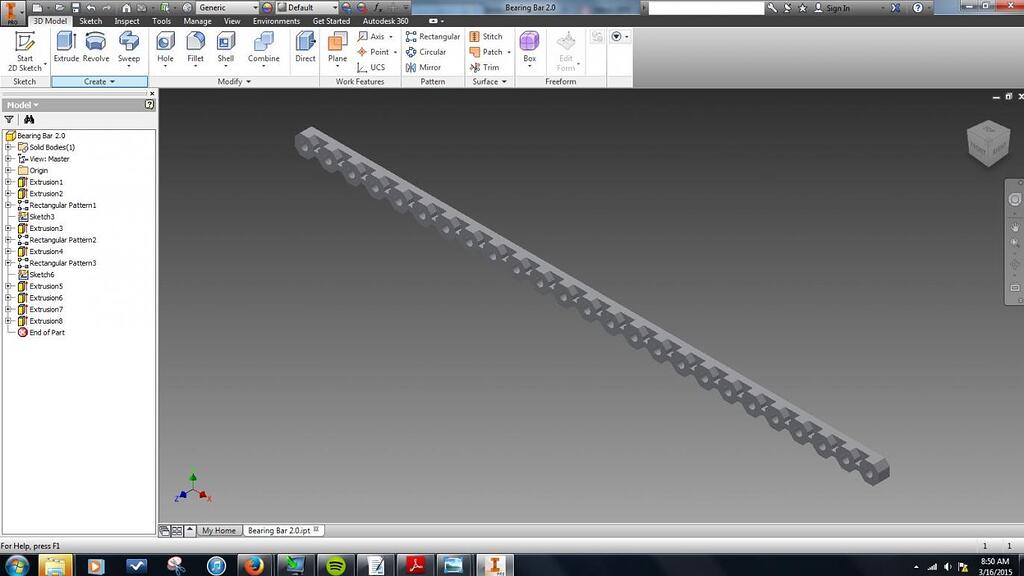The height and width of the screenshot is (576, 1024).
Task: Open the Revolve tool
Action: click(95, 47)
